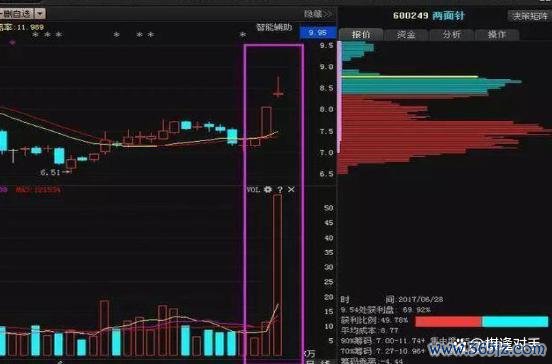This screenshot has height=364, width=552.
Task: Click the 6.51 low price marker on the chart
Action: [x=51, y=172]
